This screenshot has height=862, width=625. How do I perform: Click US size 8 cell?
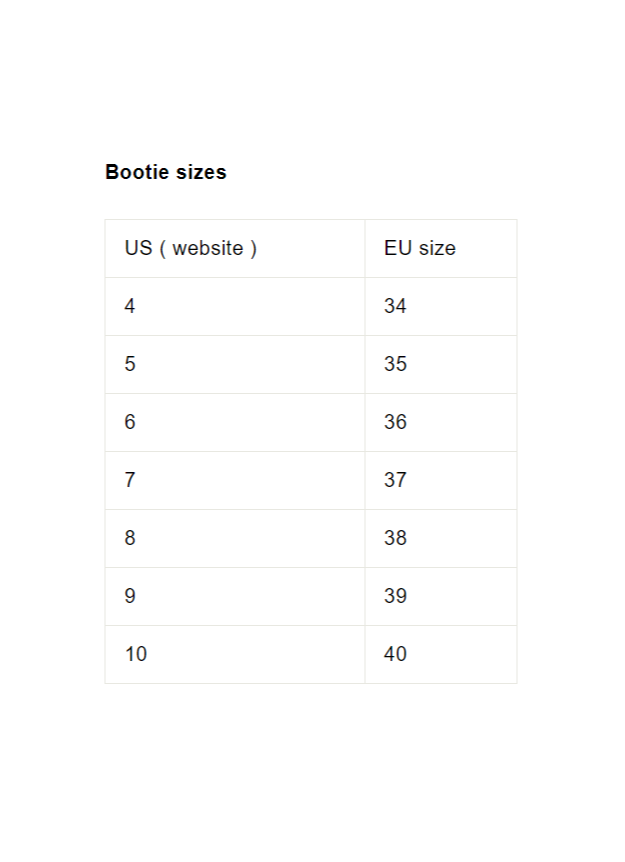pos(235,539)
